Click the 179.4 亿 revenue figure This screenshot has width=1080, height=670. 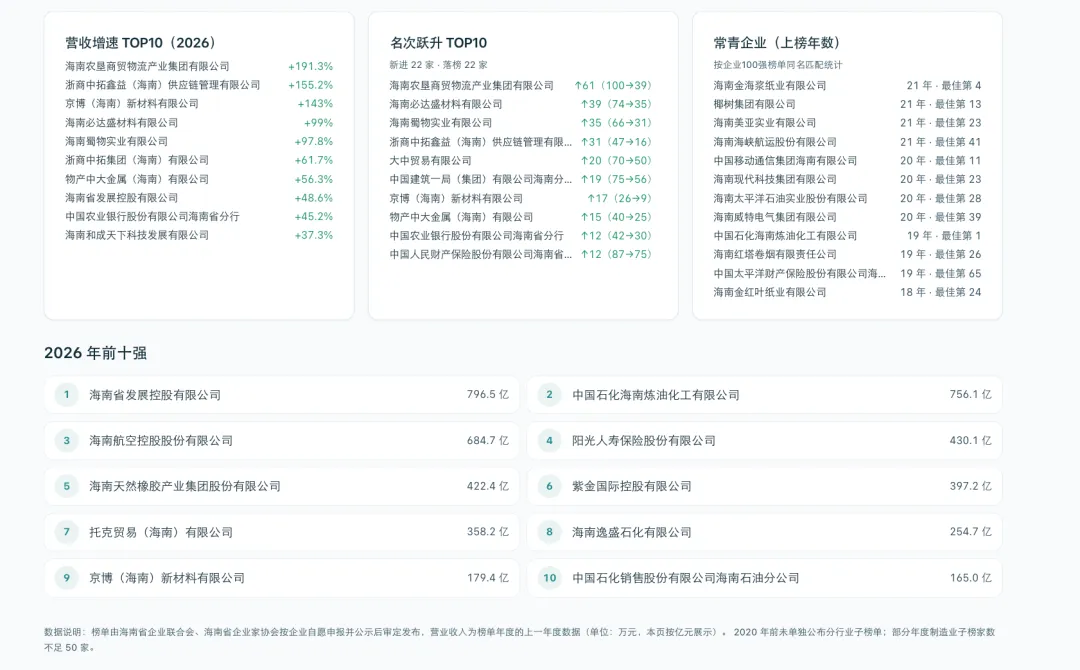point(488,578)
